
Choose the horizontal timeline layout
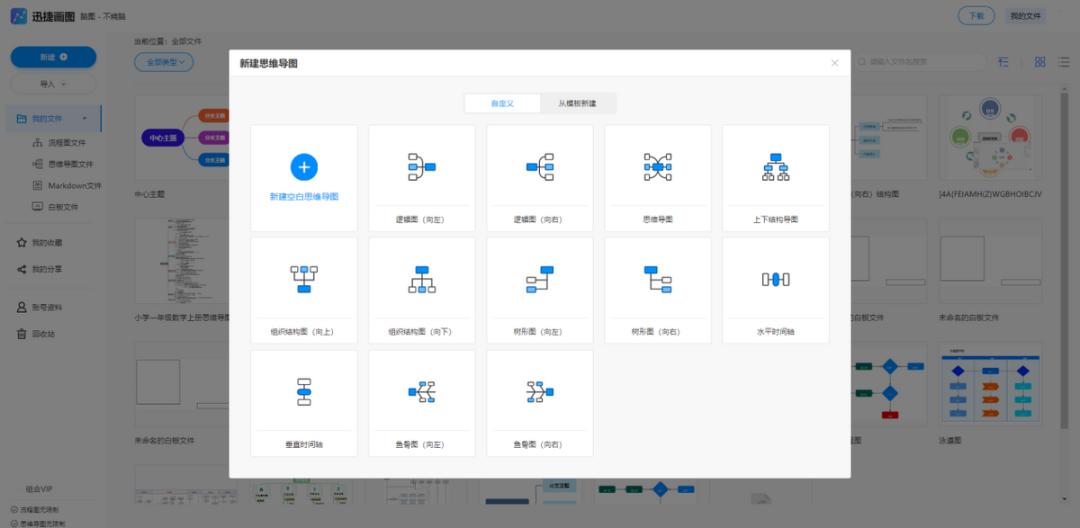(x=775, y=289)
